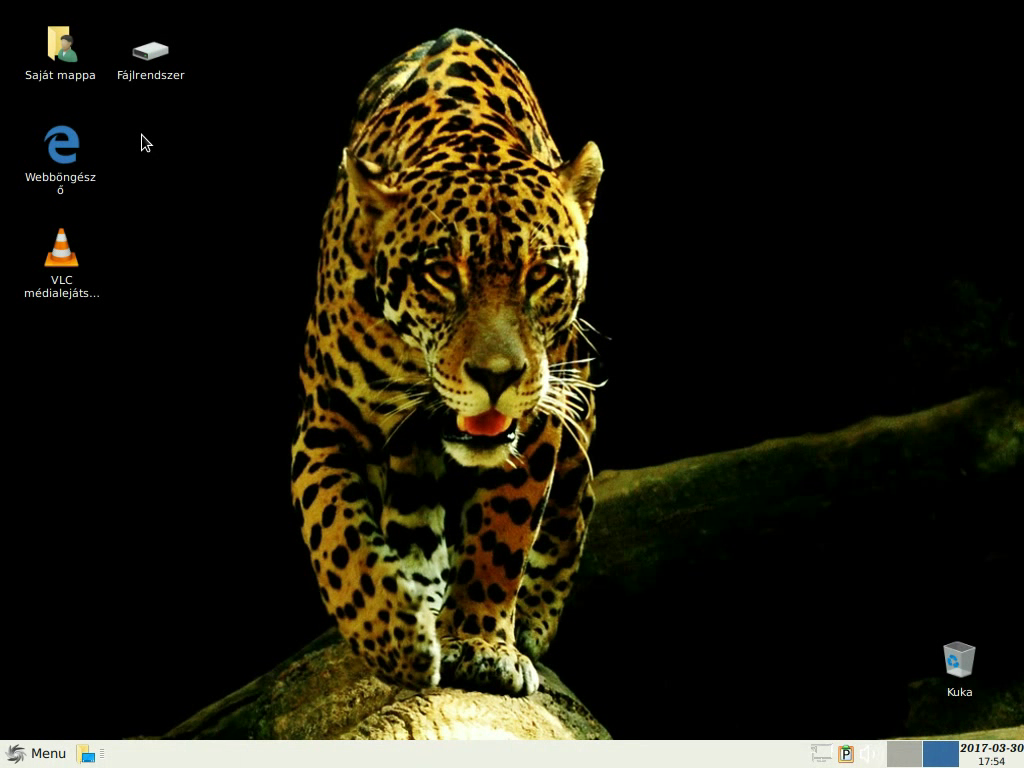The height and width of the screenshot is (768, 1024).
Task: Launch the Webböngésző browser icon
Action: 61,145
